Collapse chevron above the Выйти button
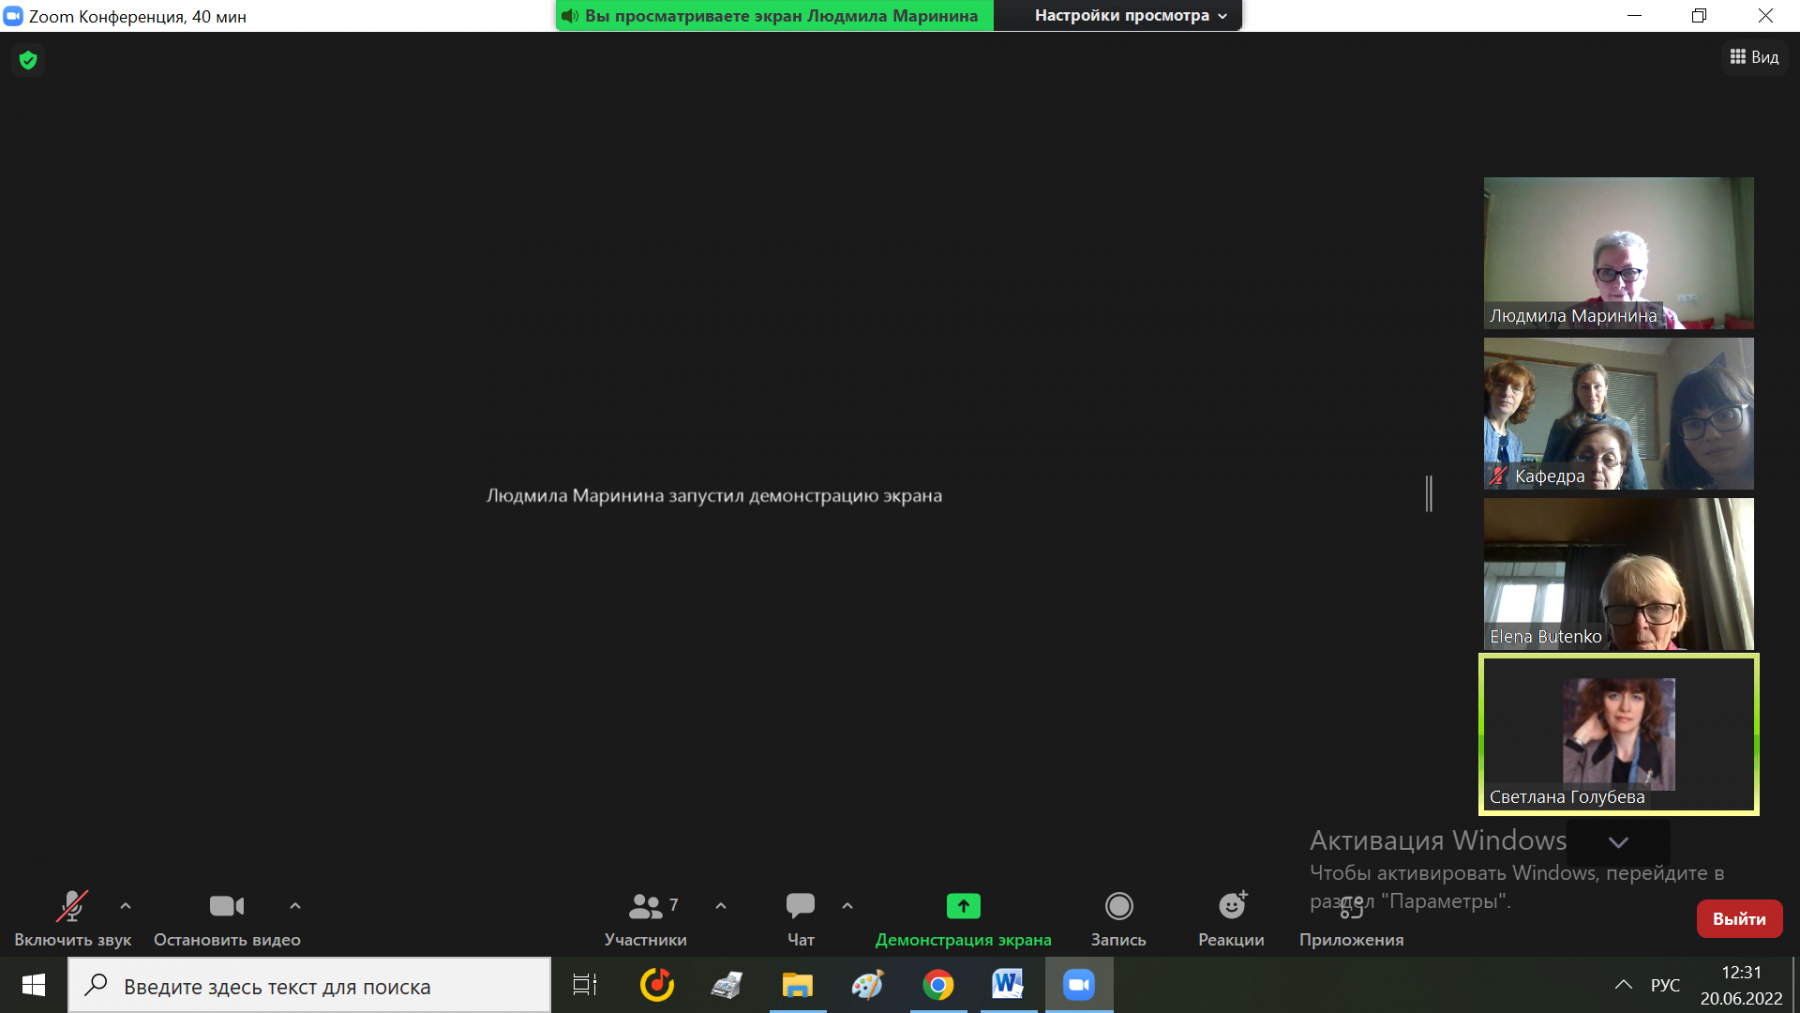 coord(1618,842)
